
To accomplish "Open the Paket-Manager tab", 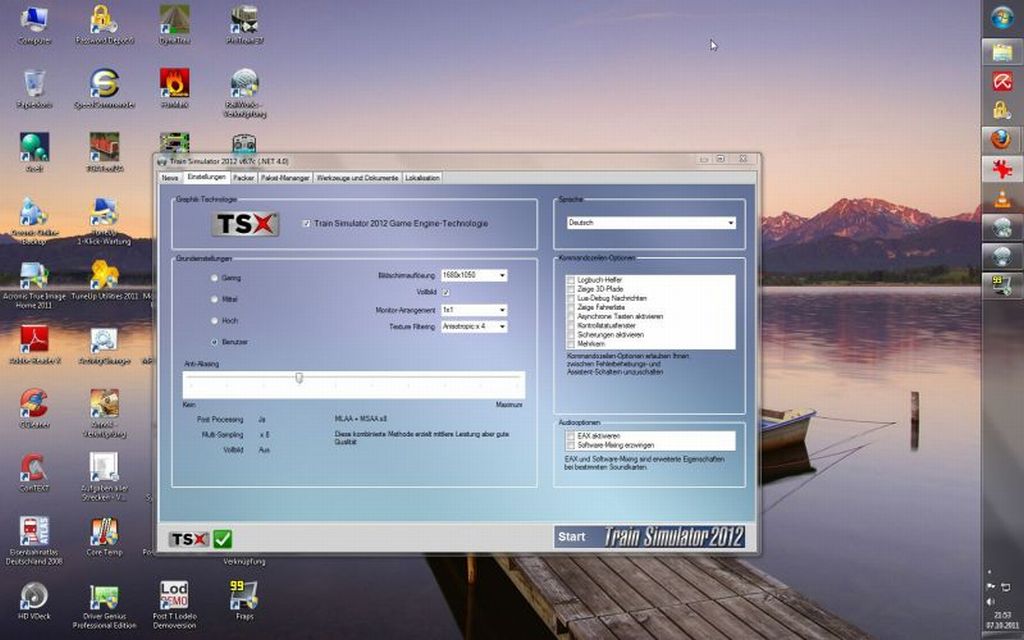I will click(x=285, y=178).
